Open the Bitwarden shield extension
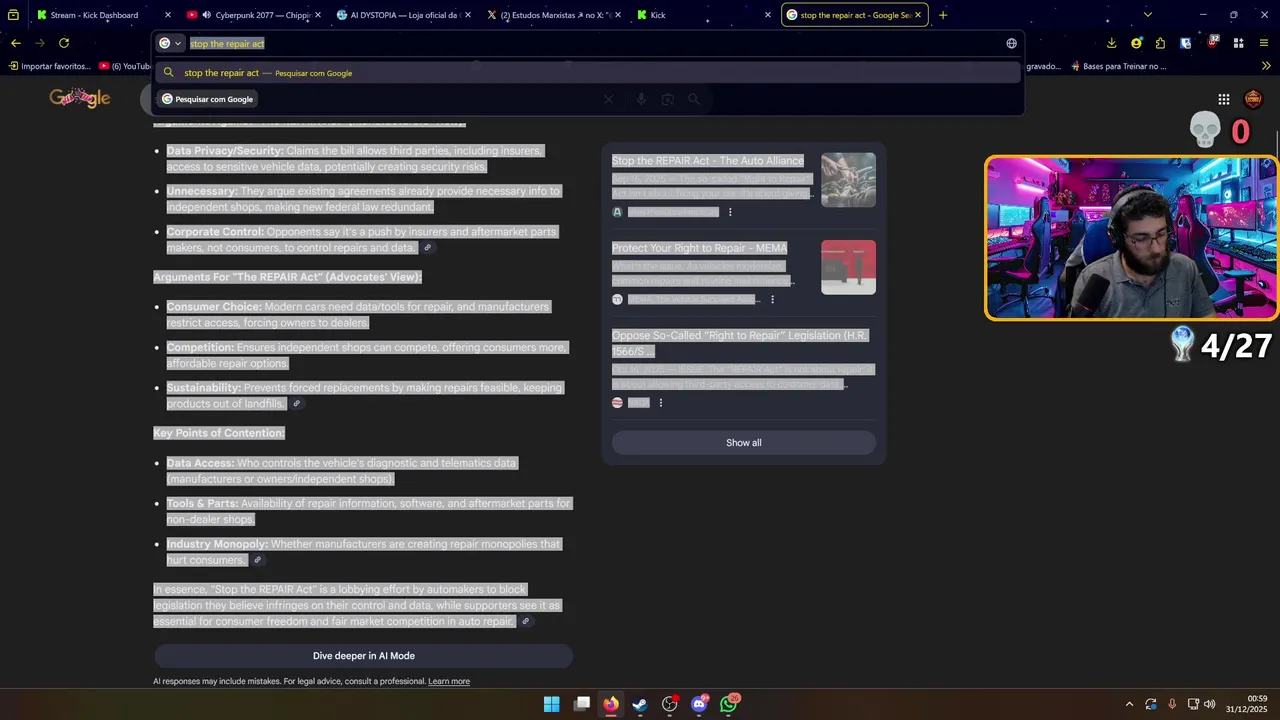 (1185, 43)
